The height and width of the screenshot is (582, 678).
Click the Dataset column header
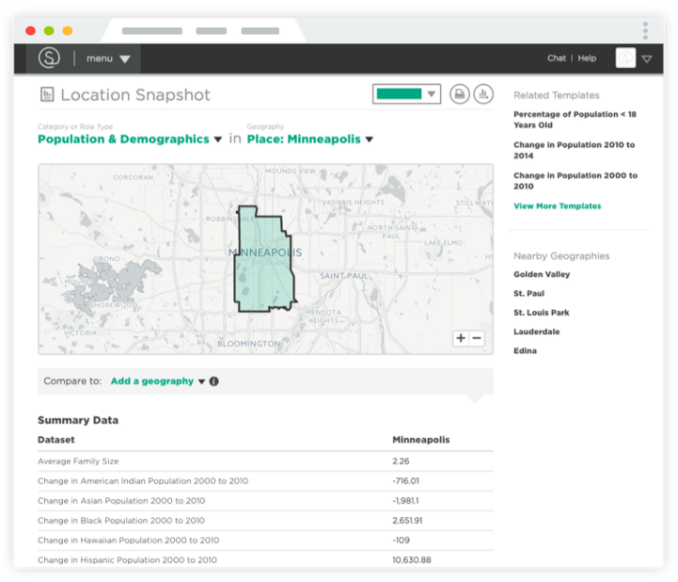click(56, 440)
